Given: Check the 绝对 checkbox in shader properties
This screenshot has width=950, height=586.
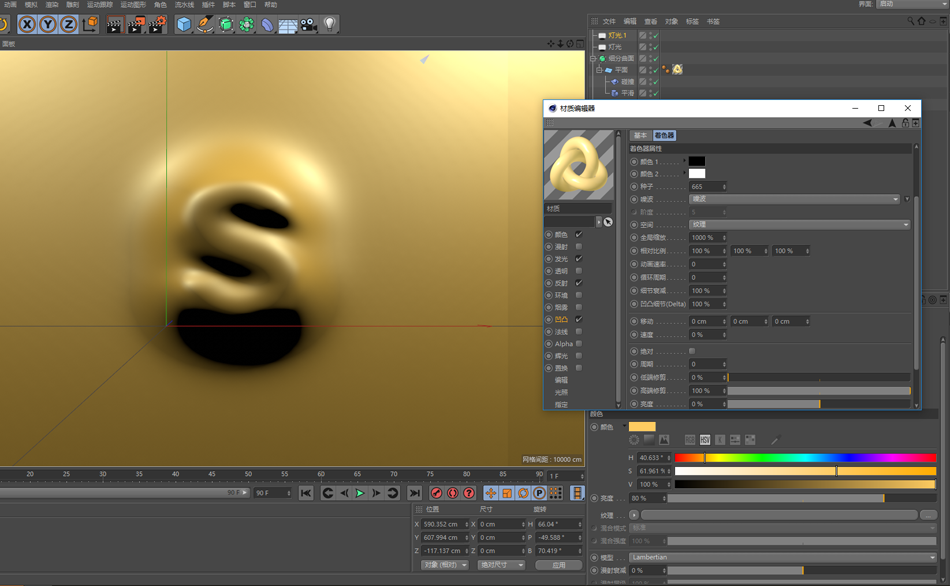Looking at the screenshot, I should [692, 351].
